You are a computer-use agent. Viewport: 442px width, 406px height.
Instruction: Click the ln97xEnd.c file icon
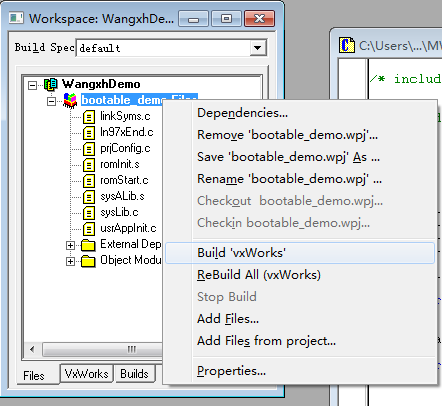(x=89, y=133)
